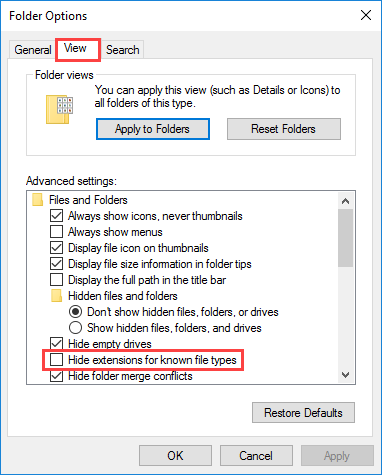Click the Advanced settings: label
Viewport: 382px width, 475px height.
[71, 181]
